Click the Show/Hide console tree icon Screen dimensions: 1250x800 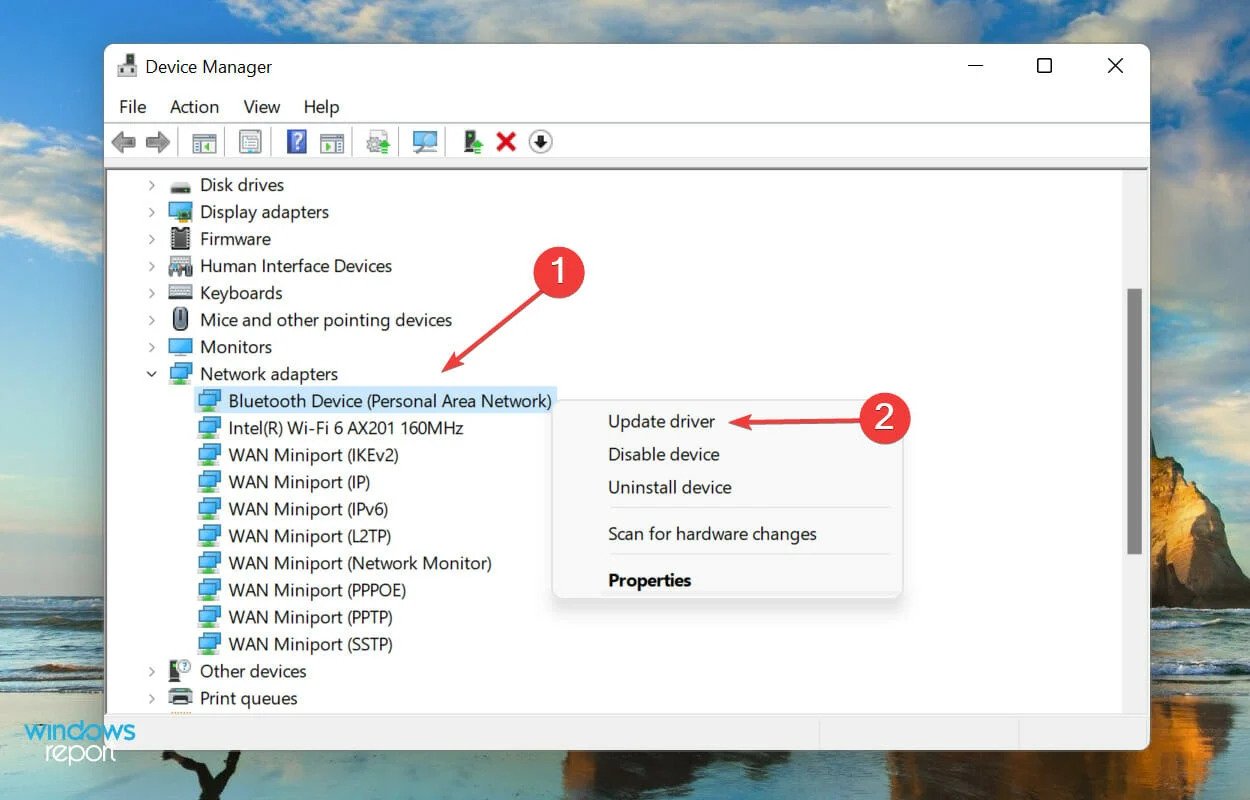204,142
